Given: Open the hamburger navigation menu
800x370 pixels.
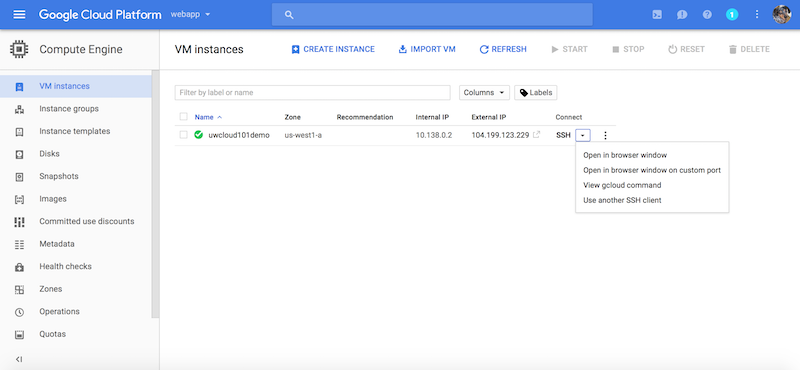Looking at the screenshot, I should coord(19,14).
